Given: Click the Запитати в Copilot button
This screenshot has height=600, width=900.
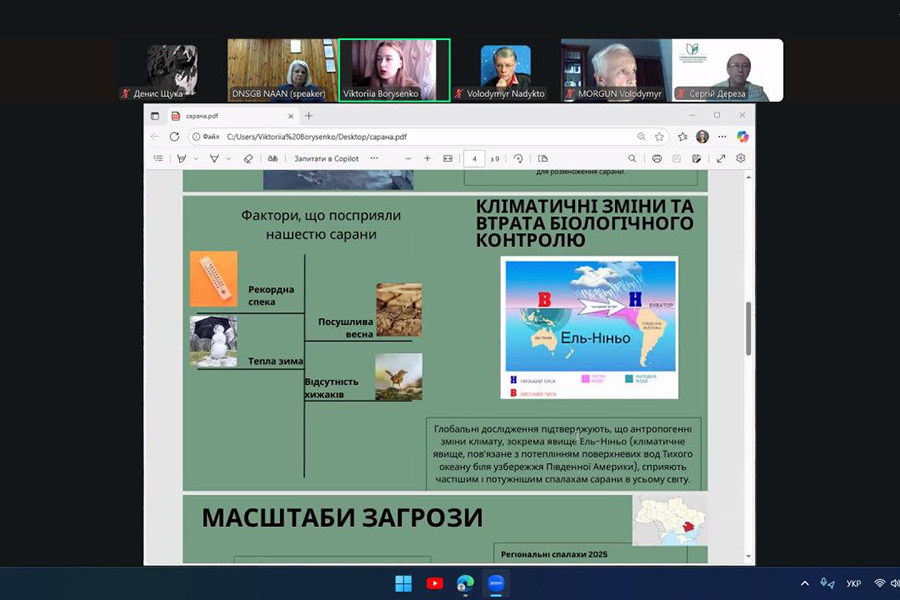Looking at the screenshot, I should point(326,158).
